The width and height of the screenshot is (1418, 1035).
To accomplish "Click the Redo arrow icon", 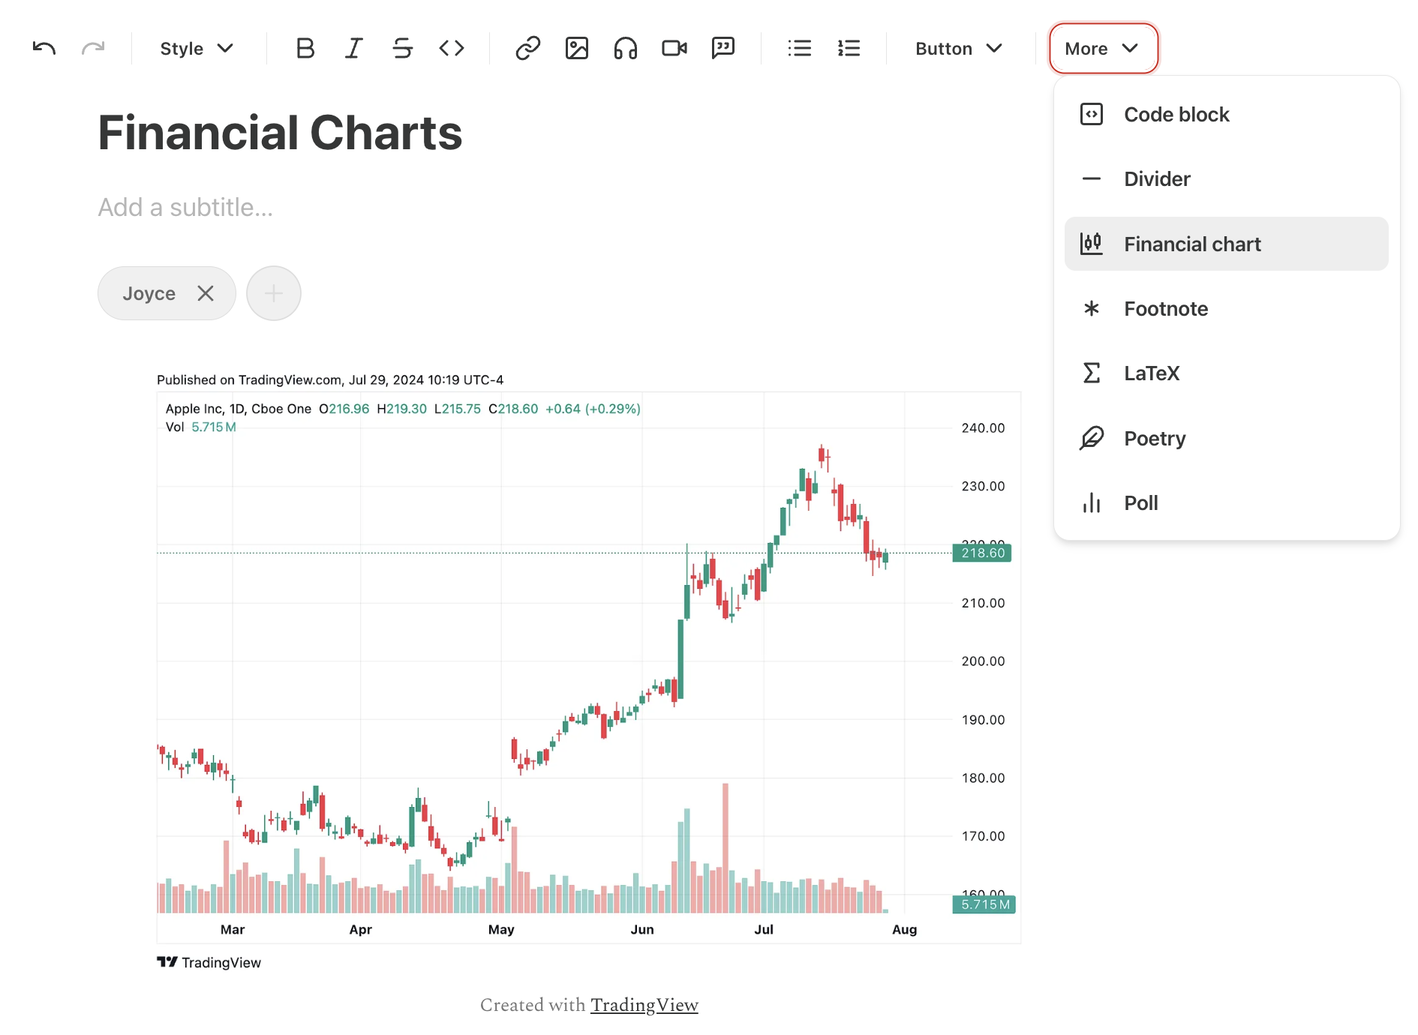I will [x=92, y=47].
